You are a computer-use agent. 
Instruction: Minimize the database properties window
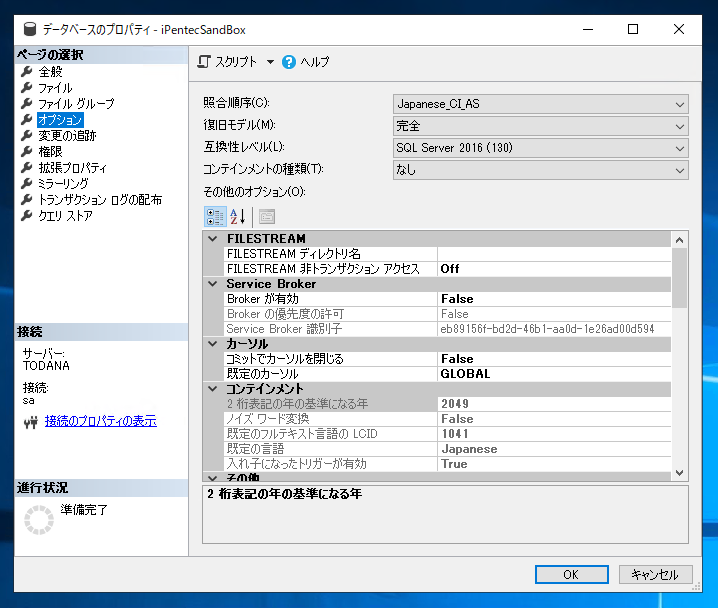tap(588, 29)
